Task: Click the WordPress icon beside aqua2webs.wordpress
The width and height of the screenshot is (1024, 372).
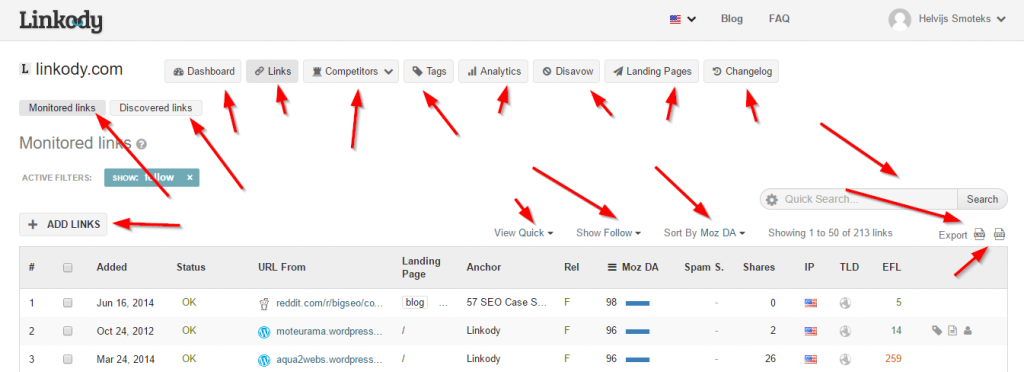Action: coord(264,359)
